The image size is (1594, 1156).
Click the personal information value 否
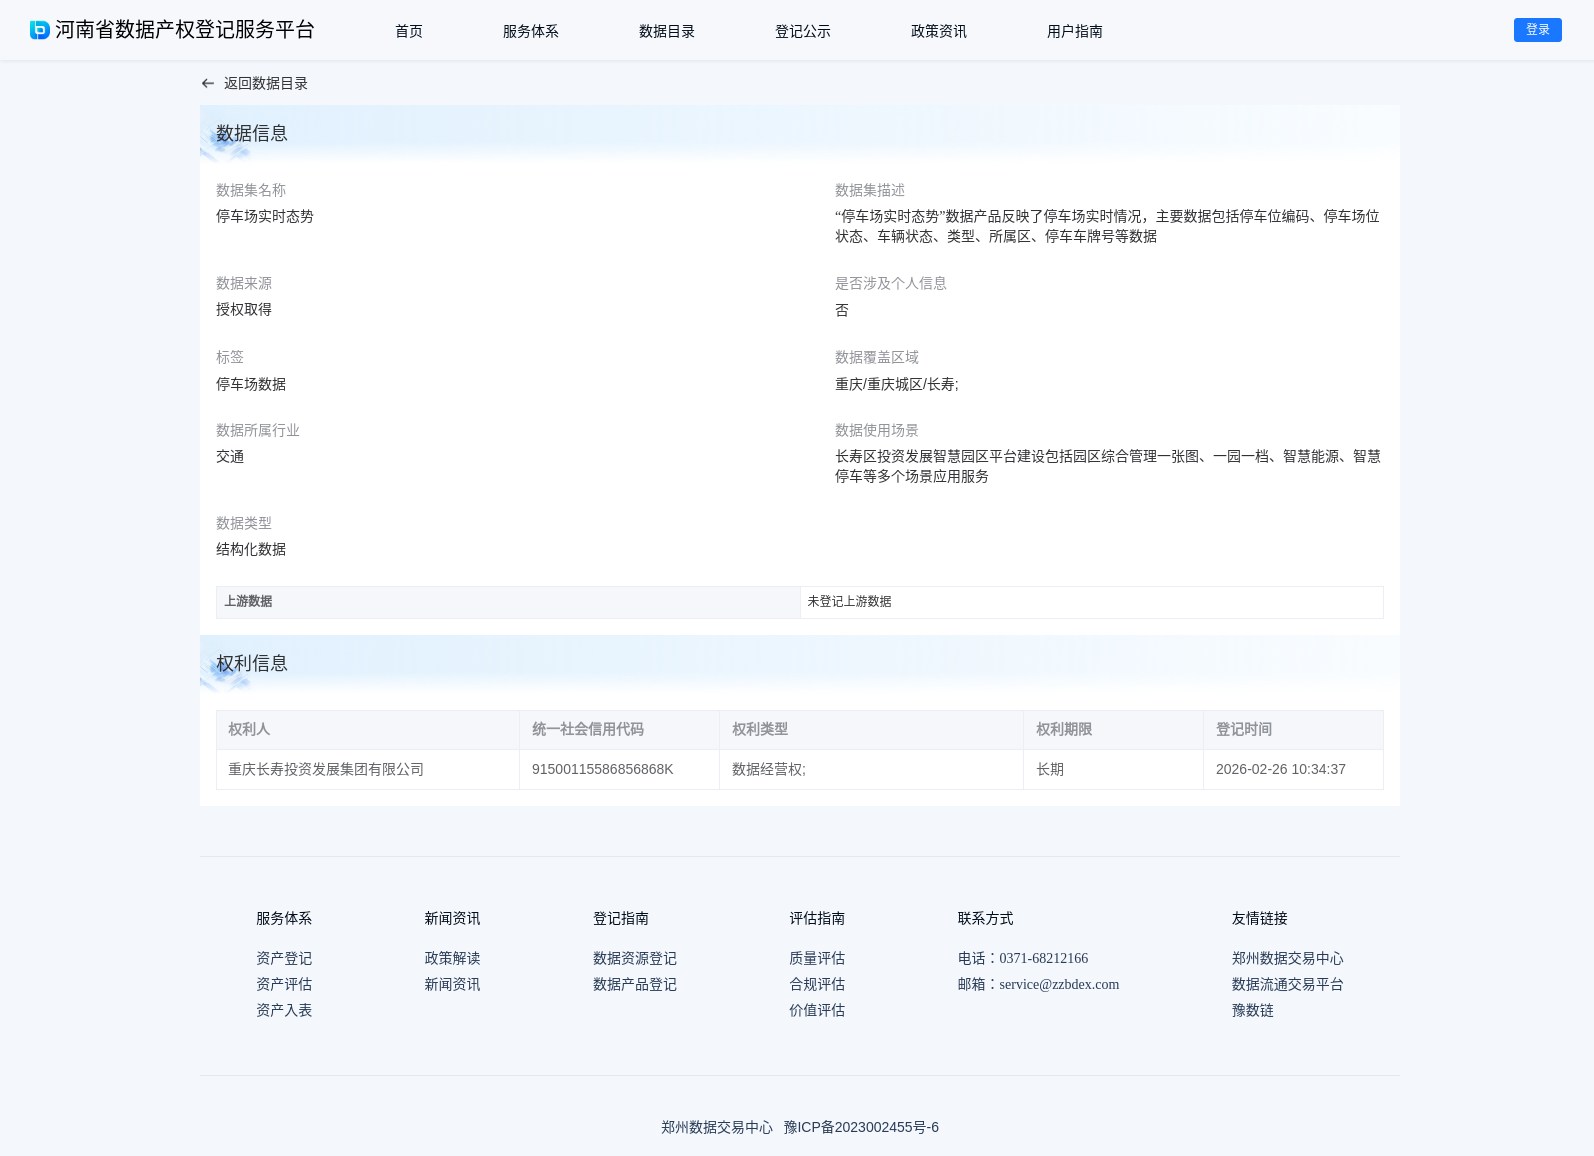(842, 310)
